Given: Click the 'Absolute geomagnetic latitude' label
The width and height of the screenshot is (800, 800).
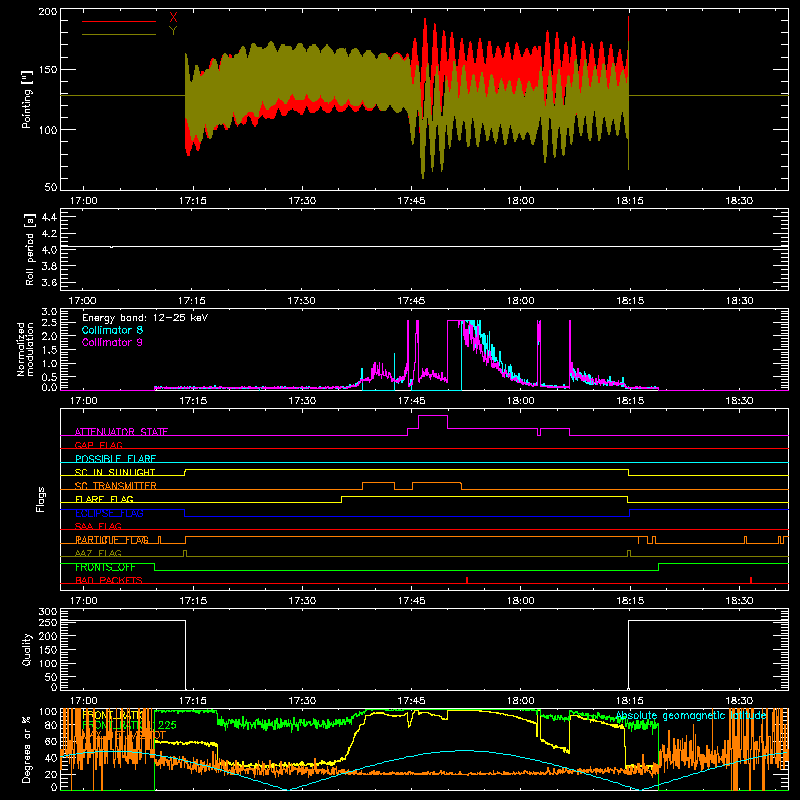Looking at the screenshot, I should (x=691, y=716).
